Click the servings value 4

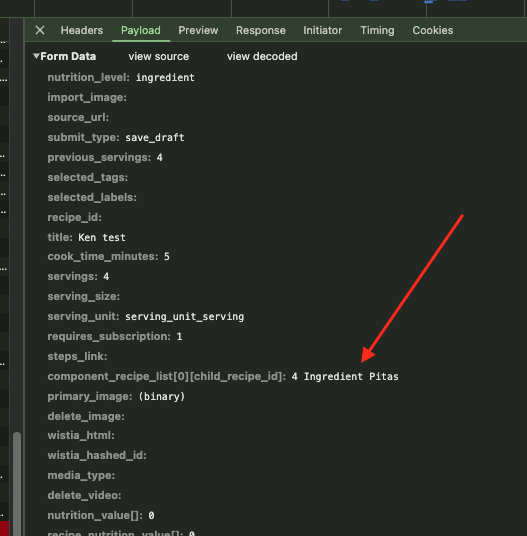coord(106,277)
